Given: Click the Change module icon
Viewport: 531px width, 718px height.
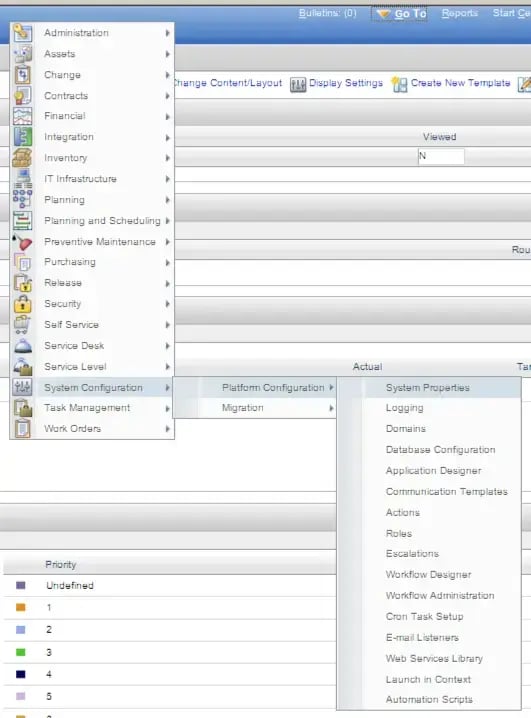Looking at the screenshot, I should click(x=22, y=75).
